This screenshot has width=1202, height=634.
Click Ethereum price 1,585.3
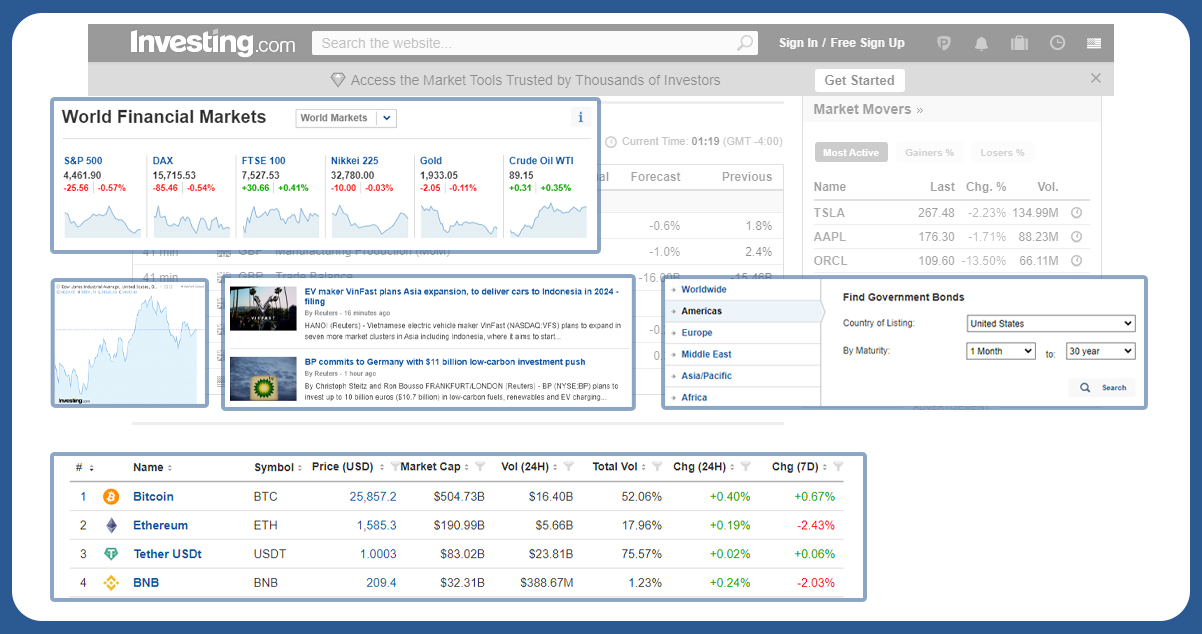point(377,525)
